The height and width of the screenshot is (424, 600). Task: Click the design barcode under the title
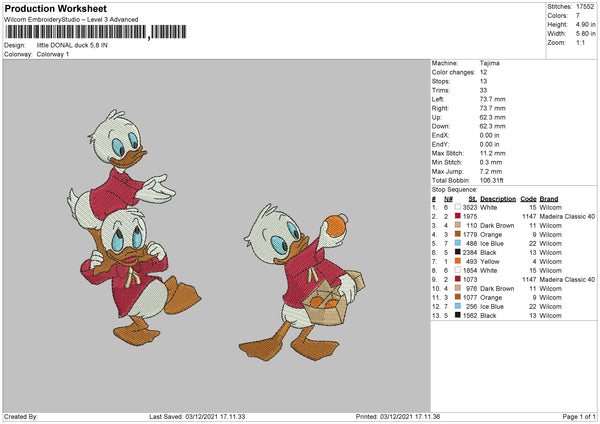pyautogui.click(x=95, y=32)
